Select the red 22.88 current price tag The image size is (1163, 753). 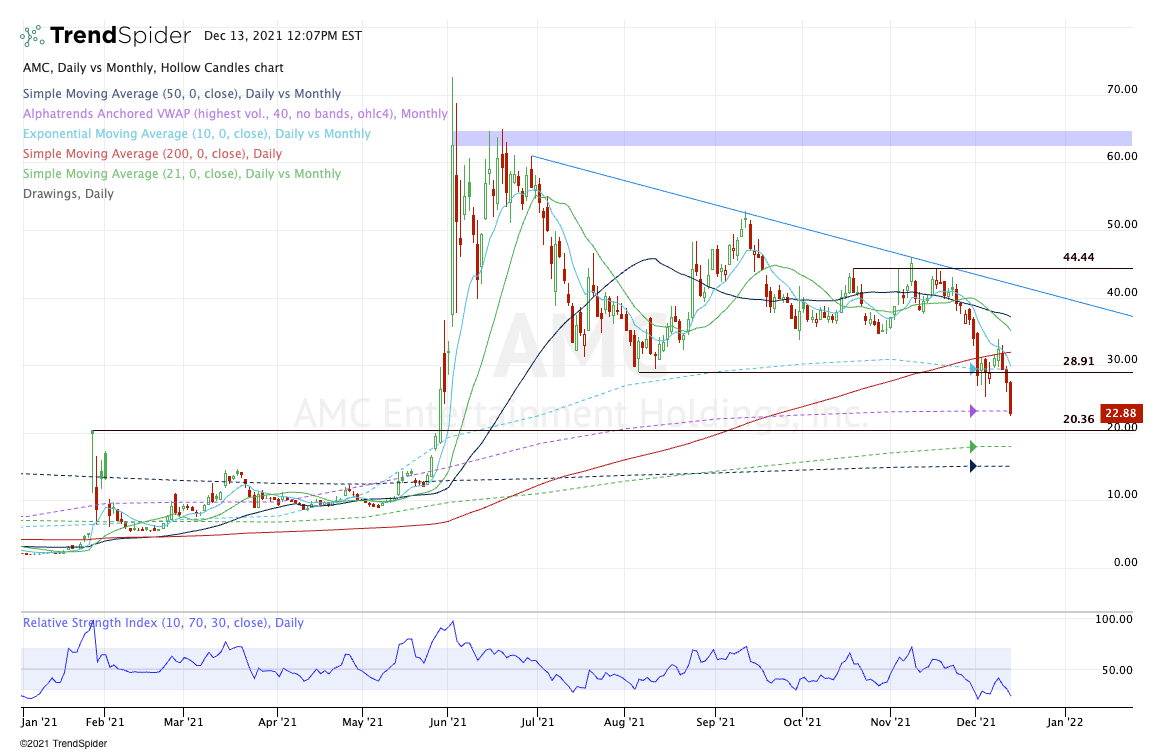[1117, 413]
